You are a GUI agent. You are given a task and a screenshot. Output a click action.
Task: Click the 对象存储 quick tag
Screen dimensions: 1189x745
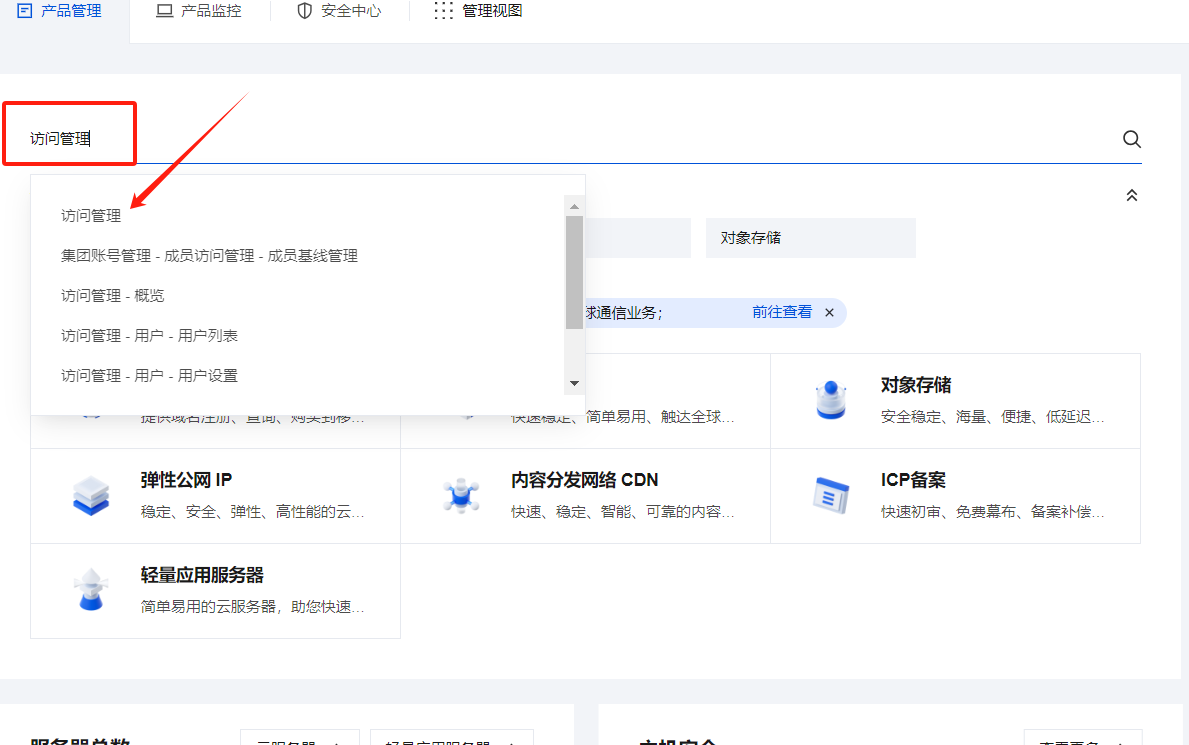click(x=811, y=238)
